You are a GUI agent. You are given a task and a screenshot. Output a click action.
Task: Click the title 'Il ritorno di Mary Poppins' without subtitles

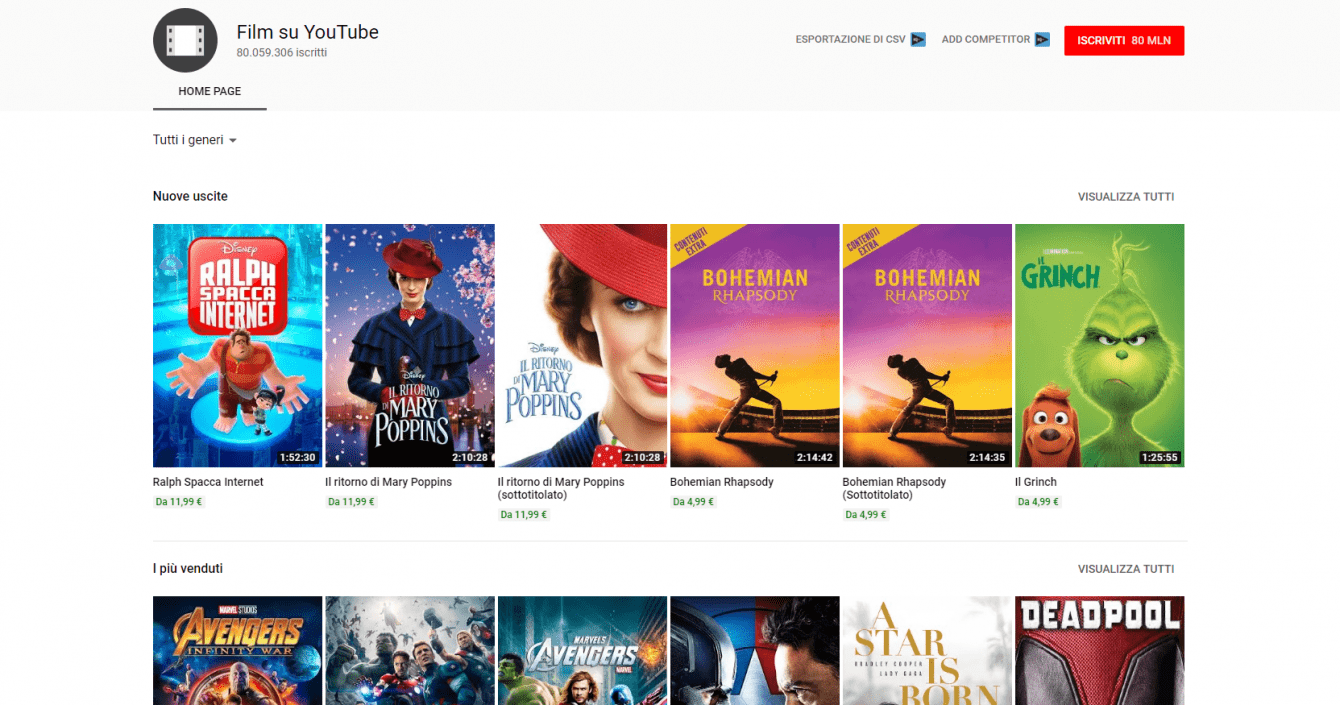tap(389, 482)
